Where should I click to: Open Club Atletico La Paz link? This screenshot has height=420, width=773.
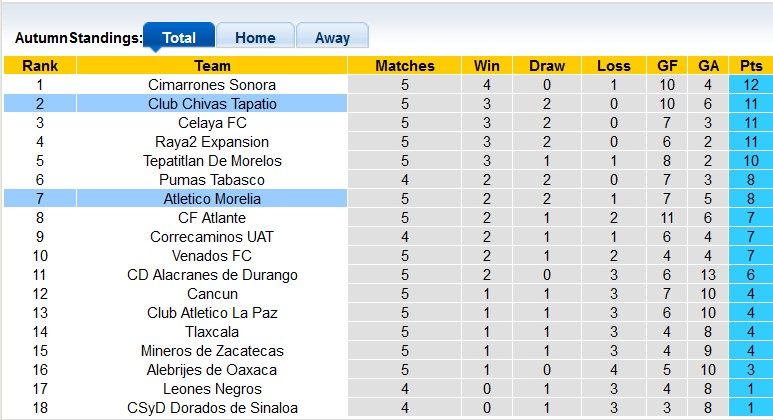(212, 313)
